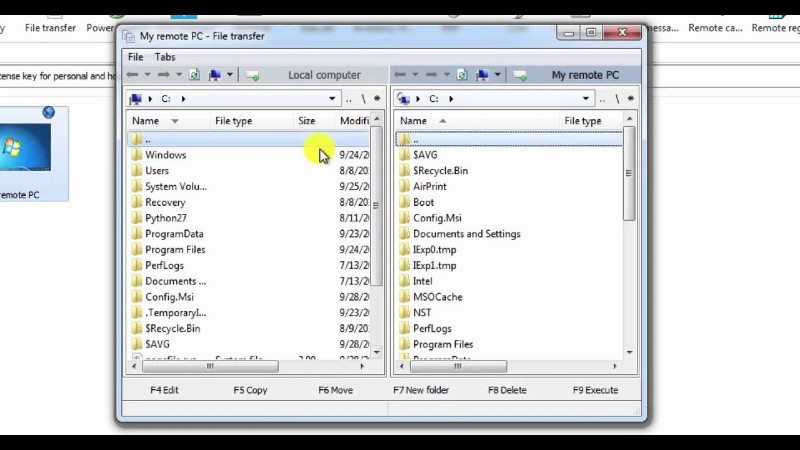Viewport: 800px width, 450px height.
Task: Click the remote PC thumbnail in main window
Action: 24,148
